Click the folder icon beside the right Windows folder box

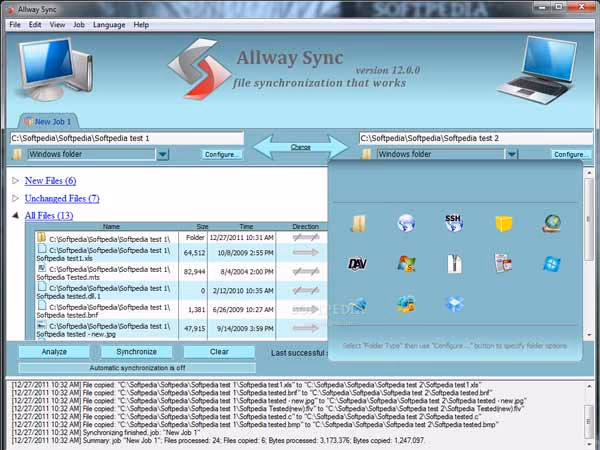pyautogui.click(x=367, y=154)
